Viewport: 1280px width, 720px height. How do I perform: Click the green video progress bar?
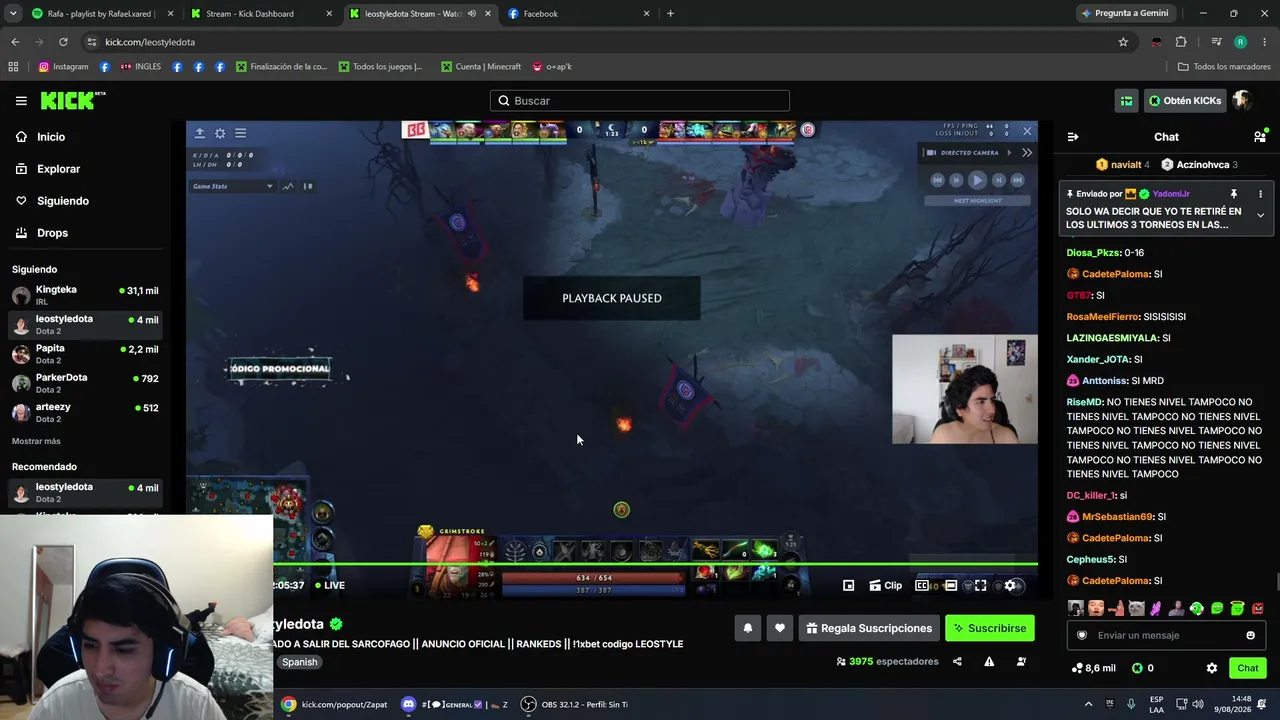point(655,565)
